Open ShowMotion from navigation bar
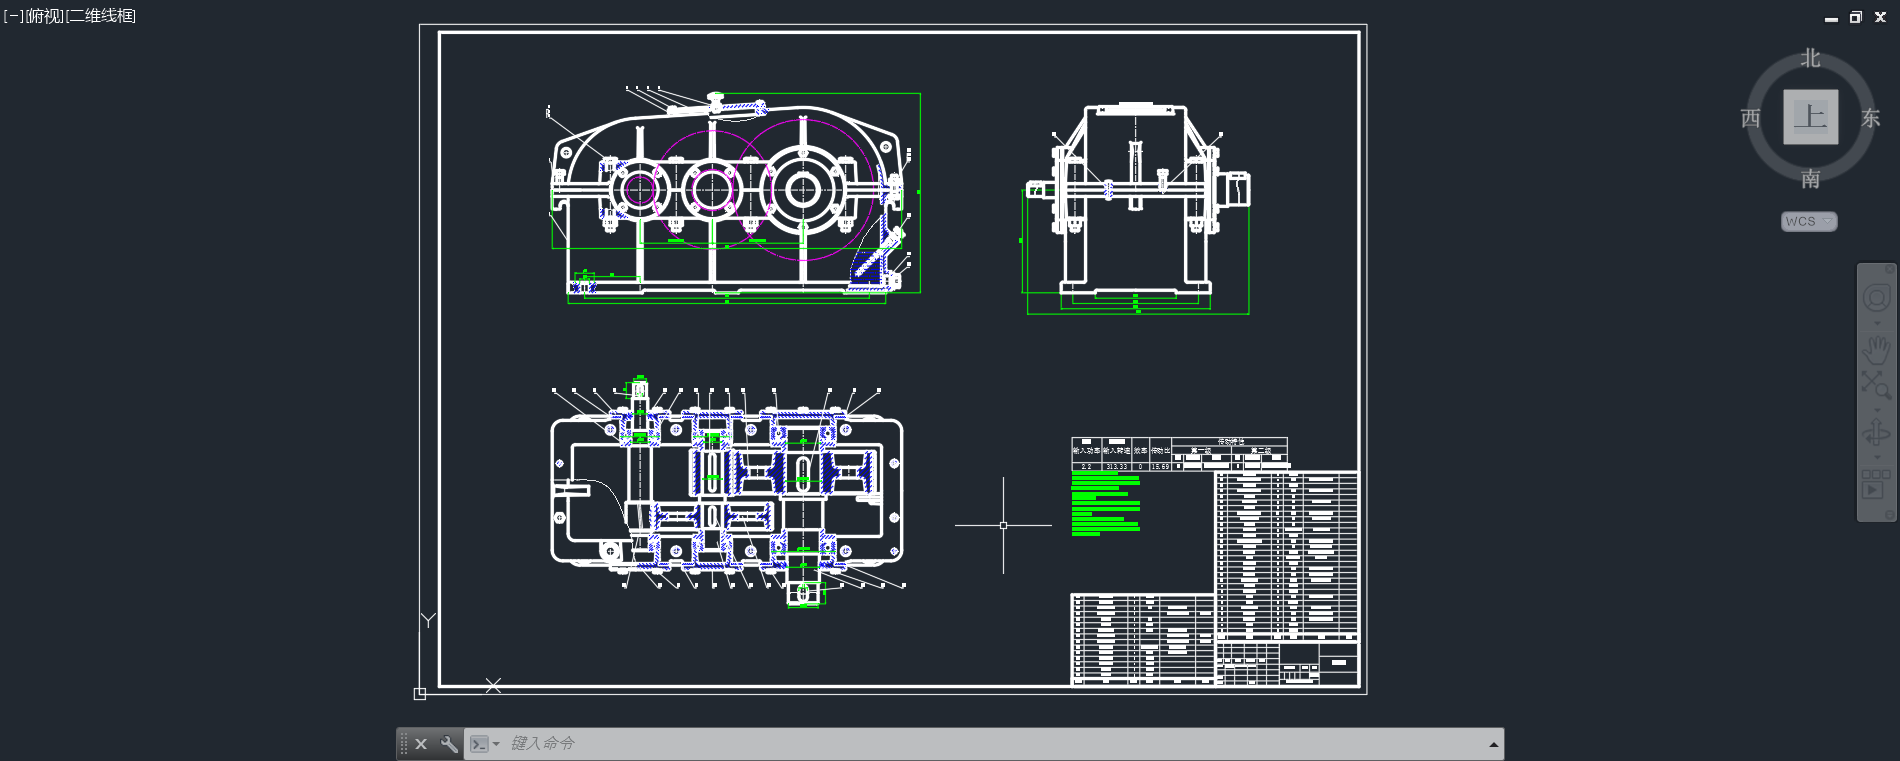The height and width of the screenshot is (761, 1900). (1872, 489)
